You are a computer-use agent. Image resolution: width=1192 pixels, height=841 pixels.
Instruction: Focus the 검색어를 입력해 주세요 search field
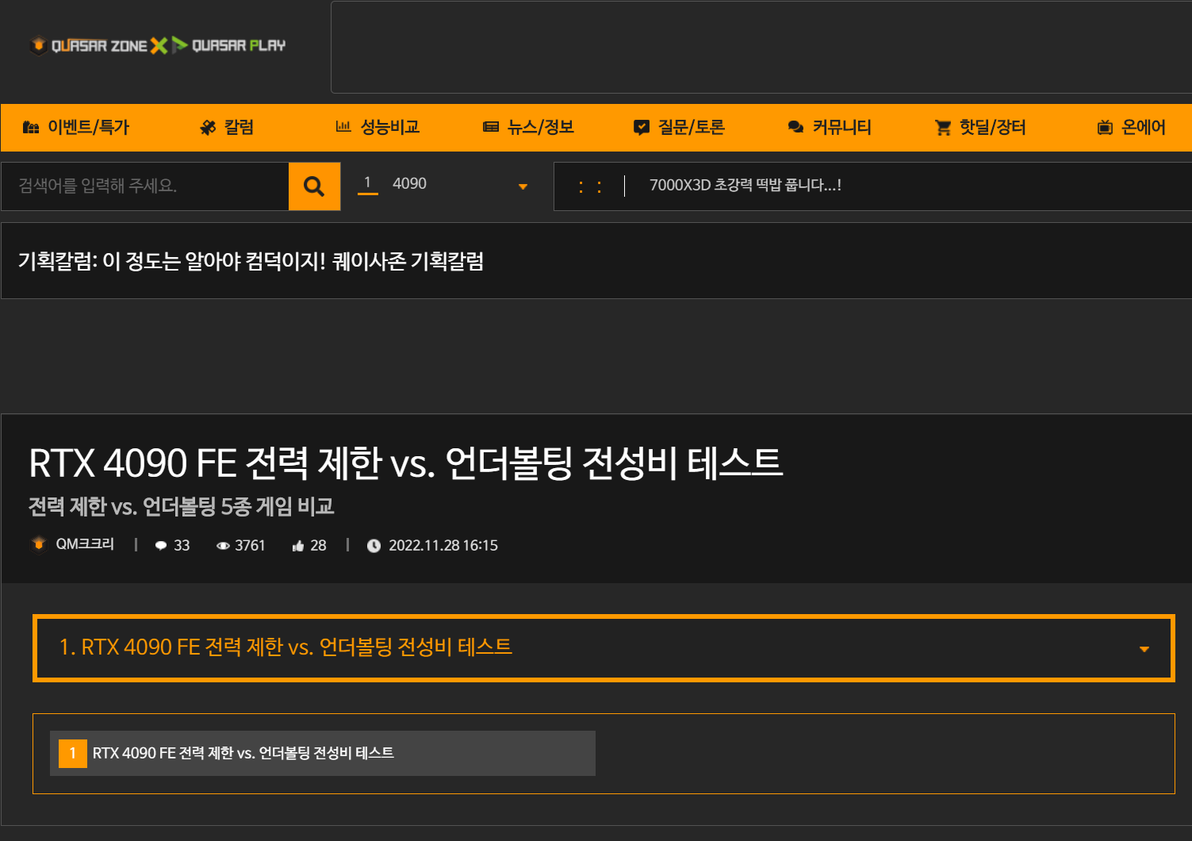tap(145, 186)
